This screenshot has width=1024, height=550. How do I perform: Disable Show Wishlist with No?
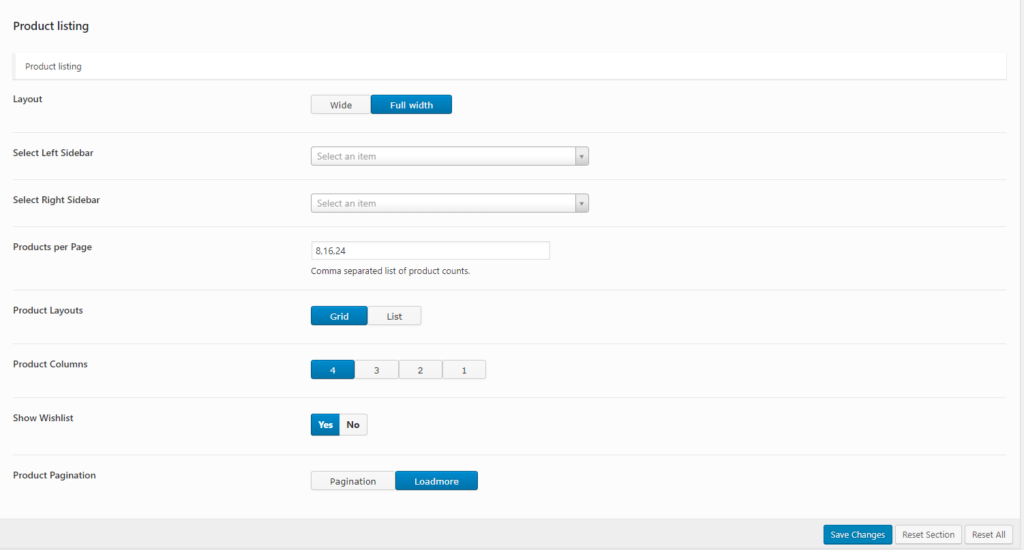[x=353, y=425]
